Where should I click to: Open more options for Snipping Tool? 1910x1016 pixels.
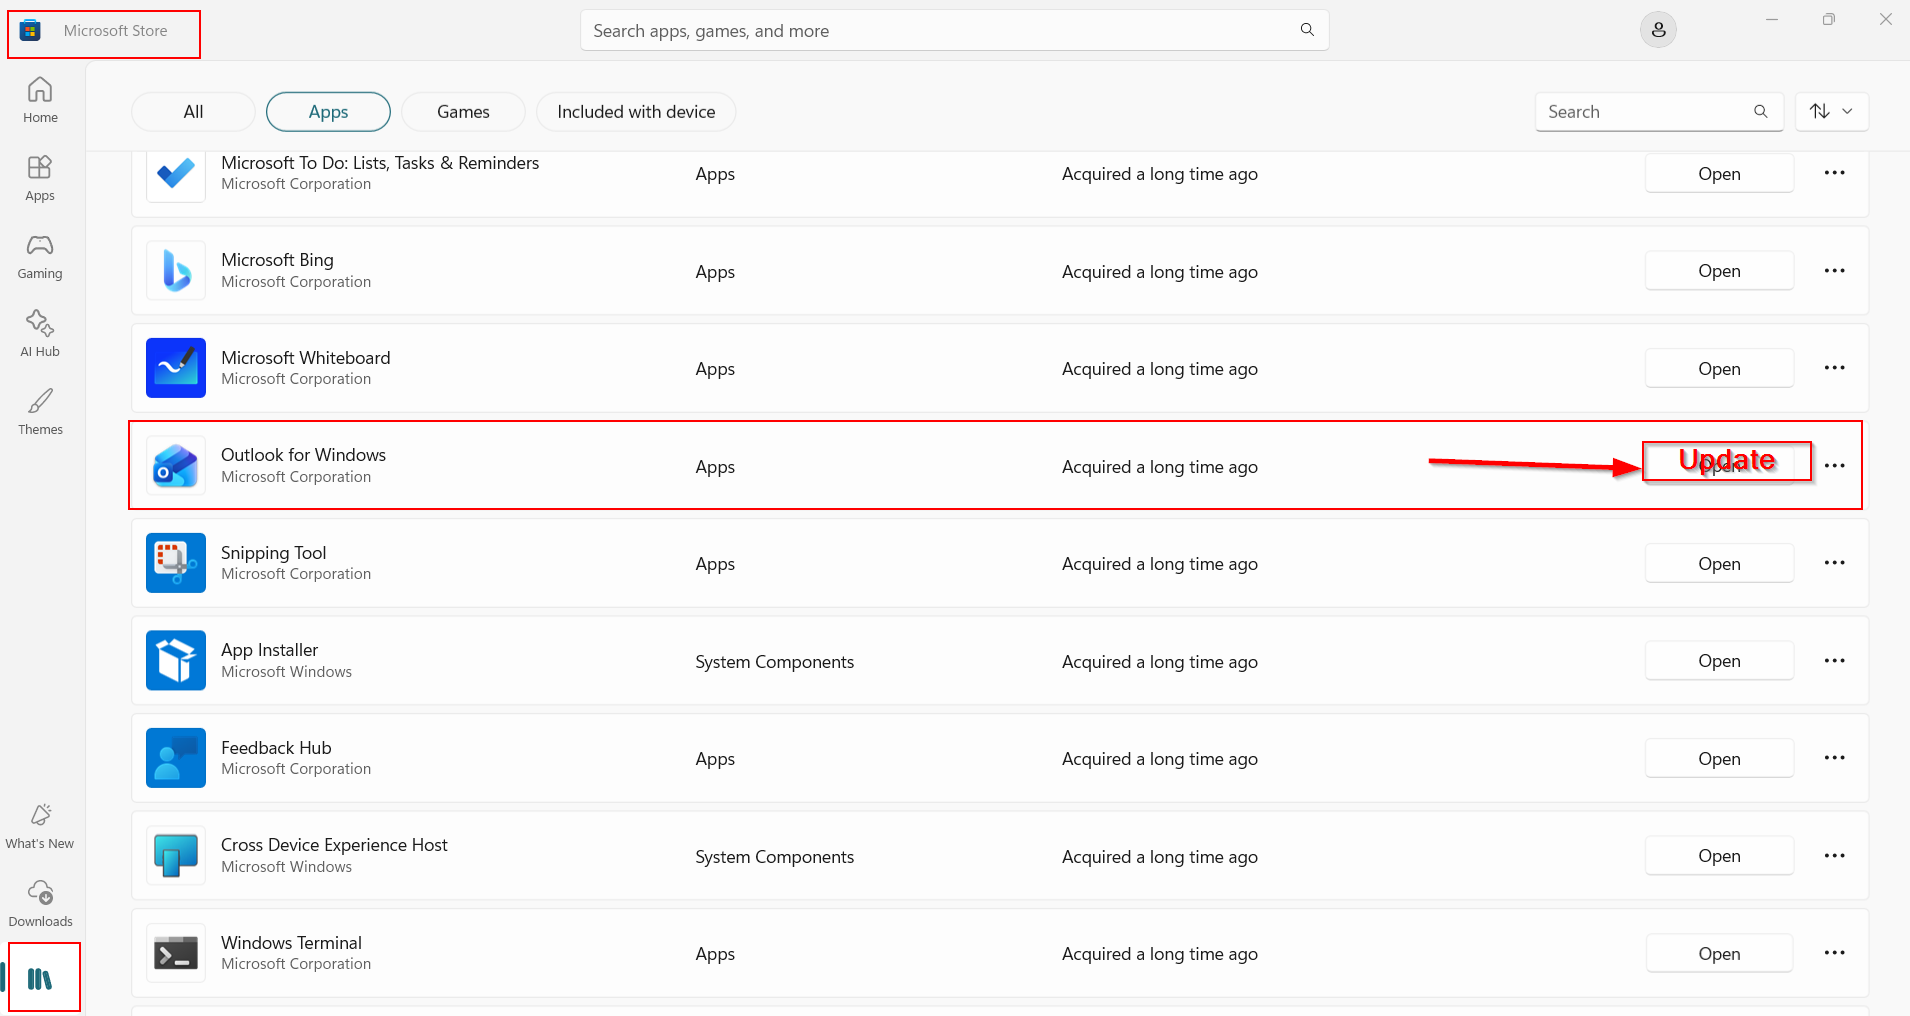(x=1834, y=563)
